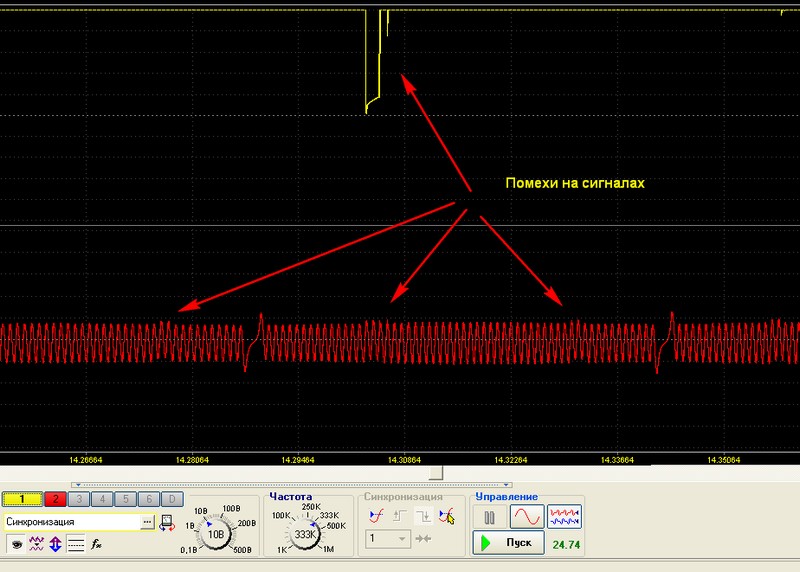The width and height of the screenshot is (800, 572).
Task: Click the 1M mark on frequency knob
Action: (x=329, y=550)
